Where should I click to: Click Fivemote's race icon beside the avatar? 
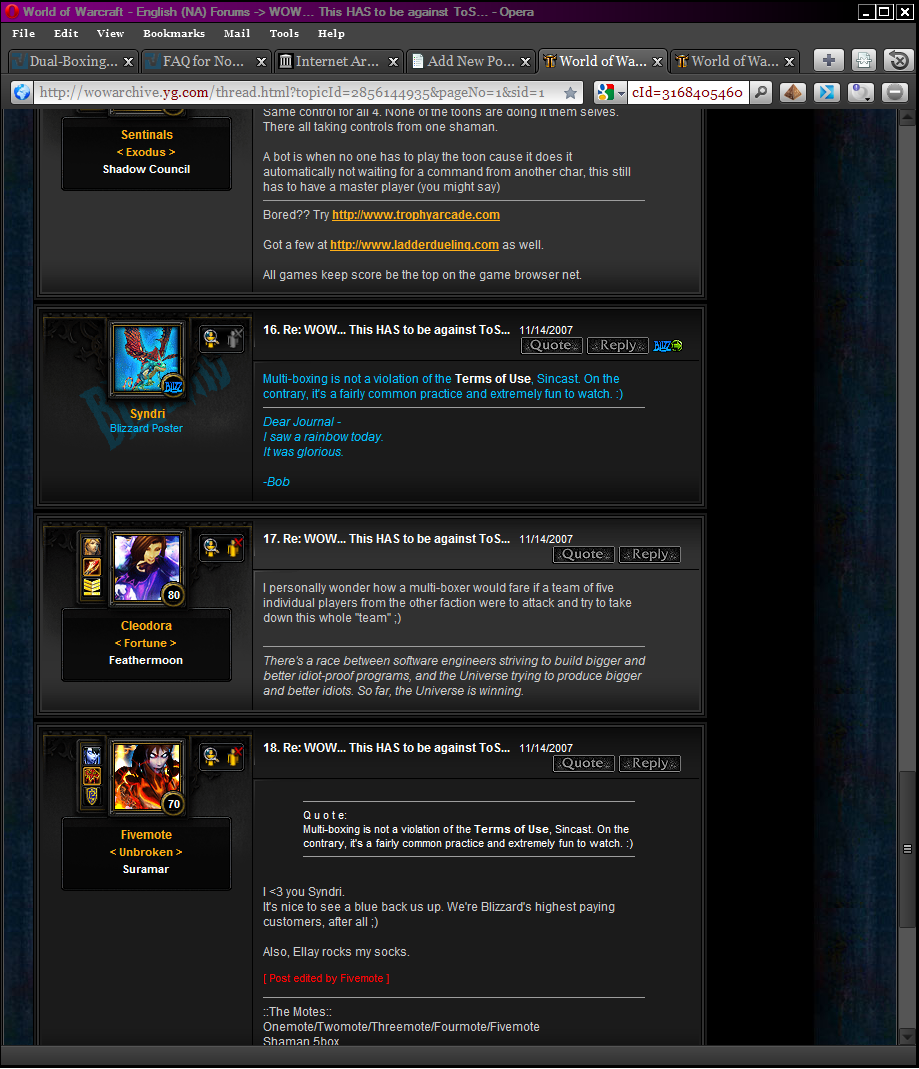[x=92, y=755]
